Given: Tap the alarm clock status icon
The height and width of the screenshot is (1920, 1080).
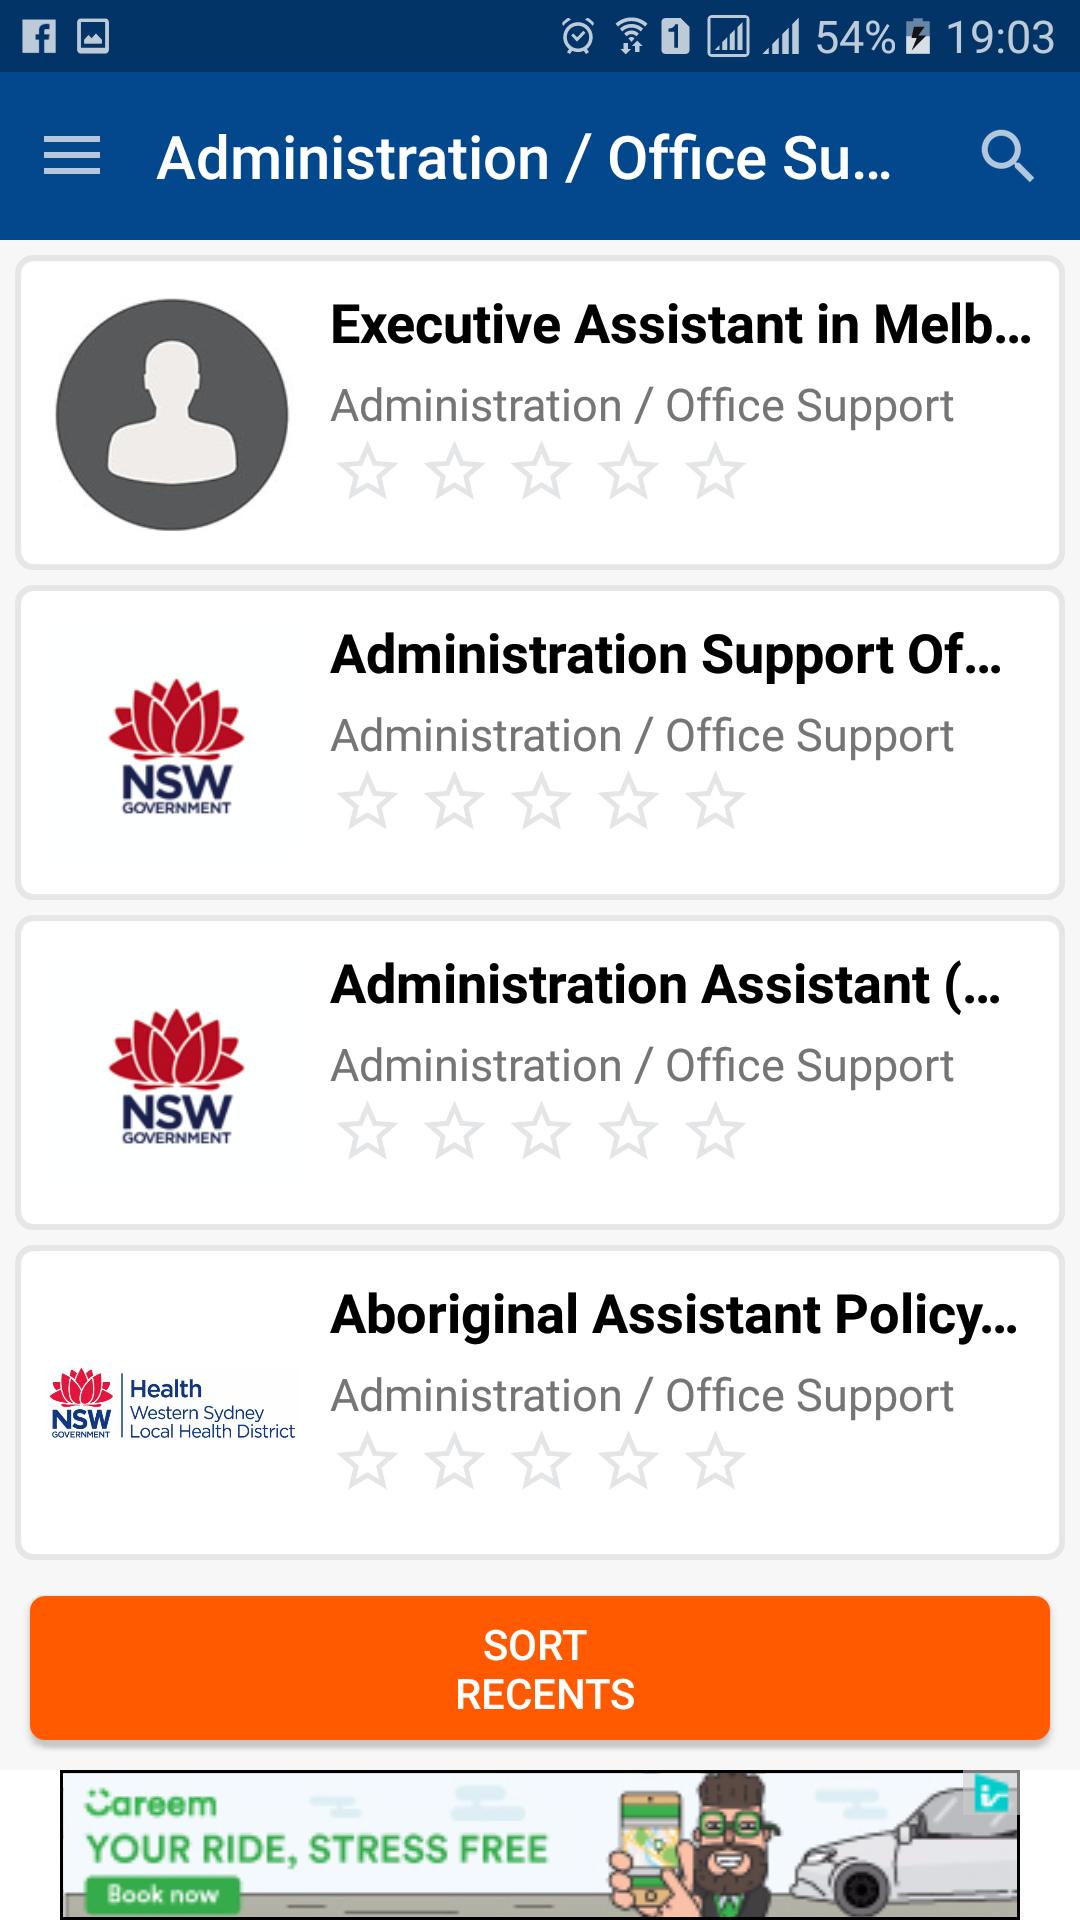Looking at the screenshot, I should click(578, 37).
